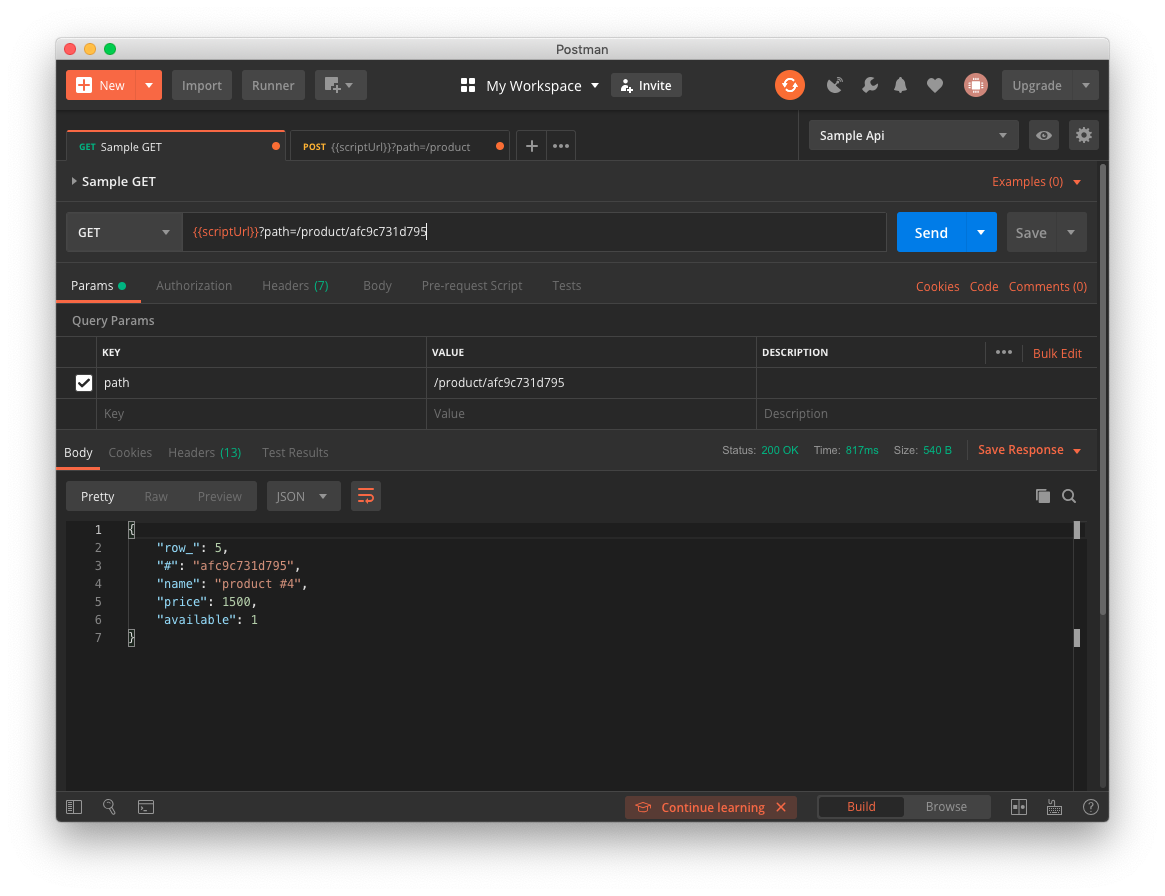Dismiss the Continue learning banner
This screenshot has height=896, width=1165.
[x=781, y=807]
